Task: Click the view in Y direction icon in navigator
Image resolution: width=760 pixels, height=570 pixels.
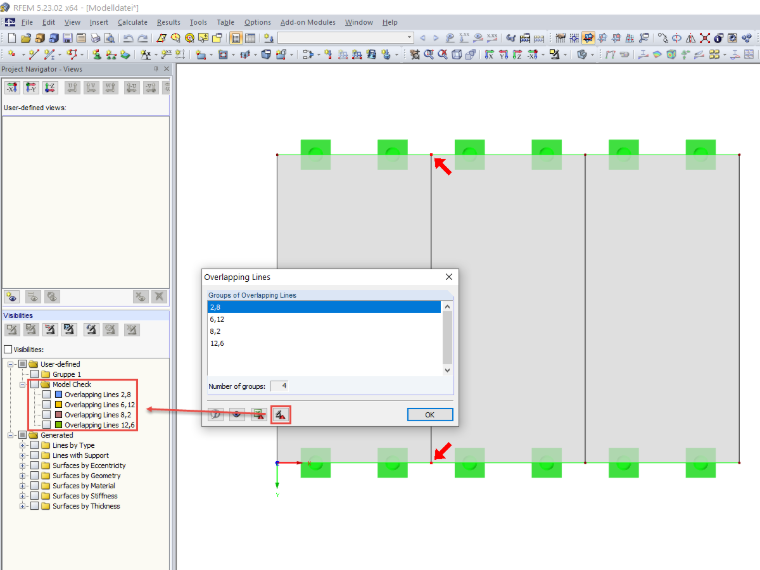Action: [x=31, y=87]
